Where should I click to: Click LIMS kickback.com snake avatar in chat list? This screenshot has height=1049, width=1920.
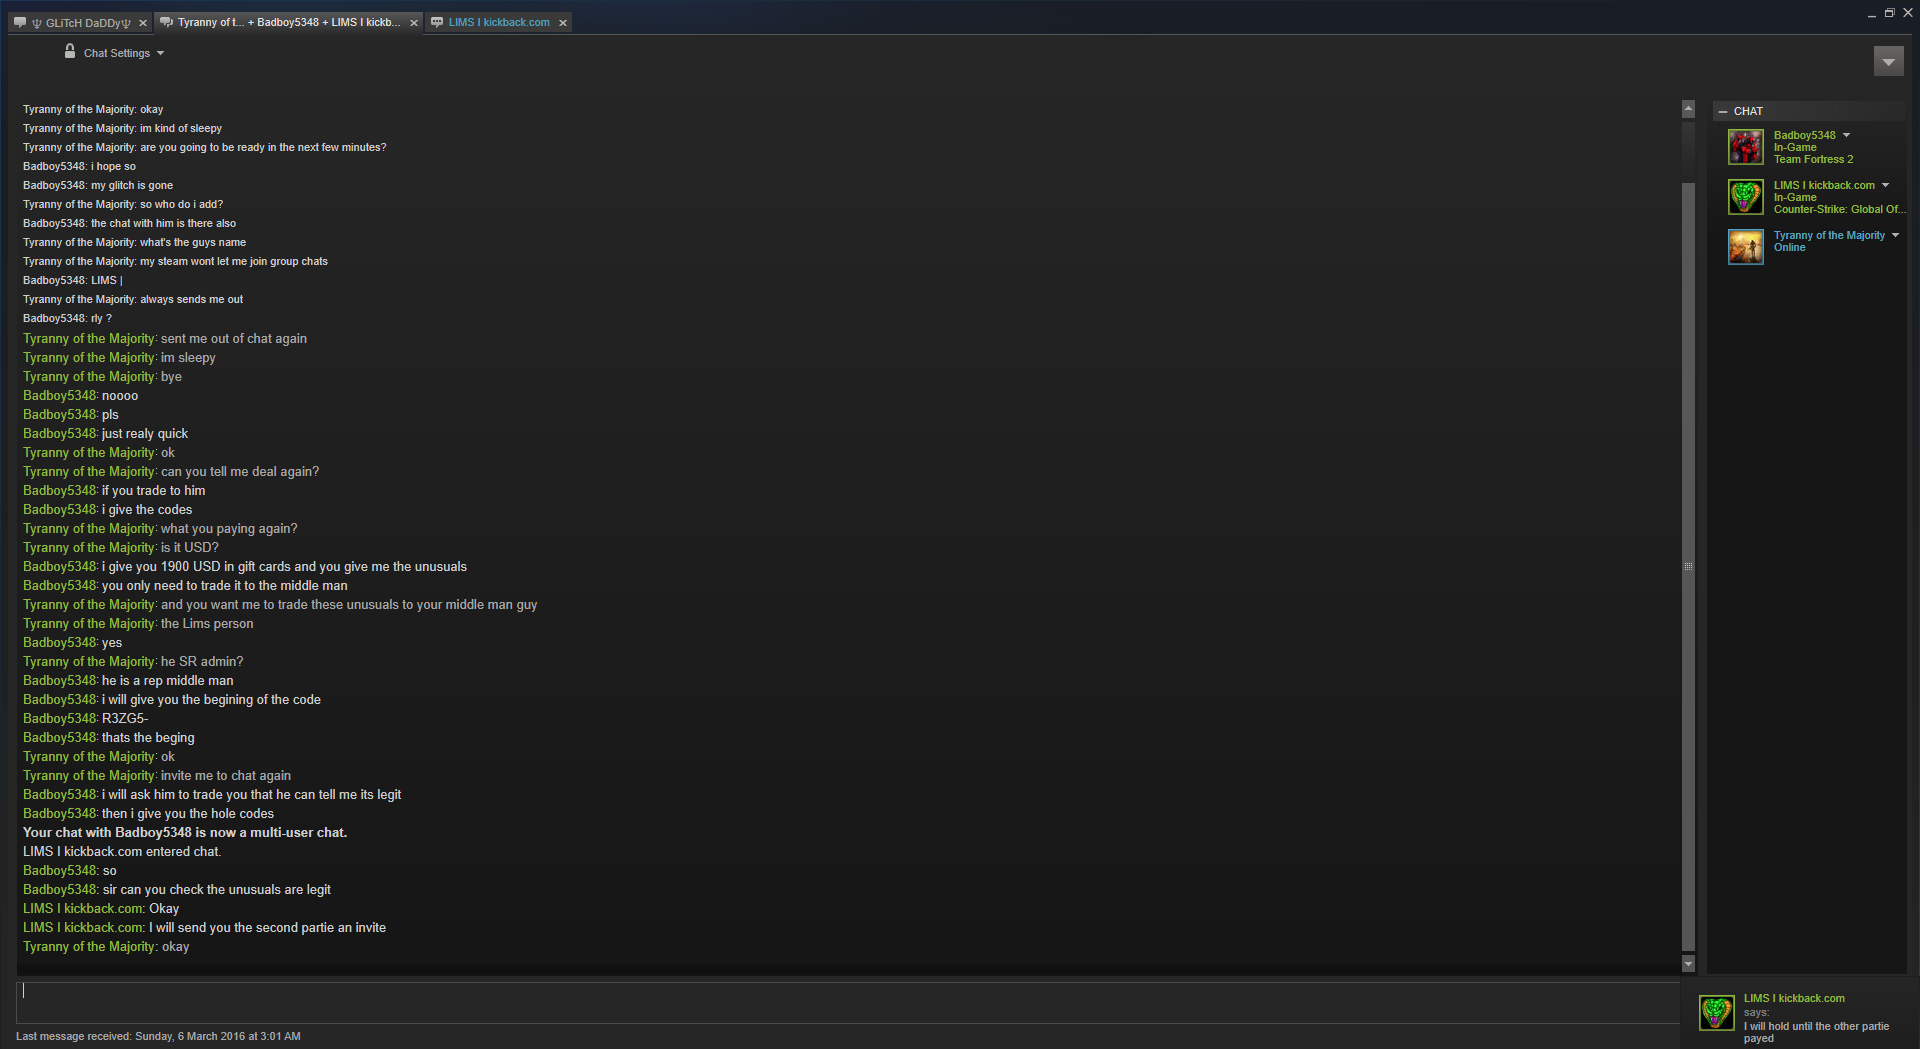(1746, 197)
